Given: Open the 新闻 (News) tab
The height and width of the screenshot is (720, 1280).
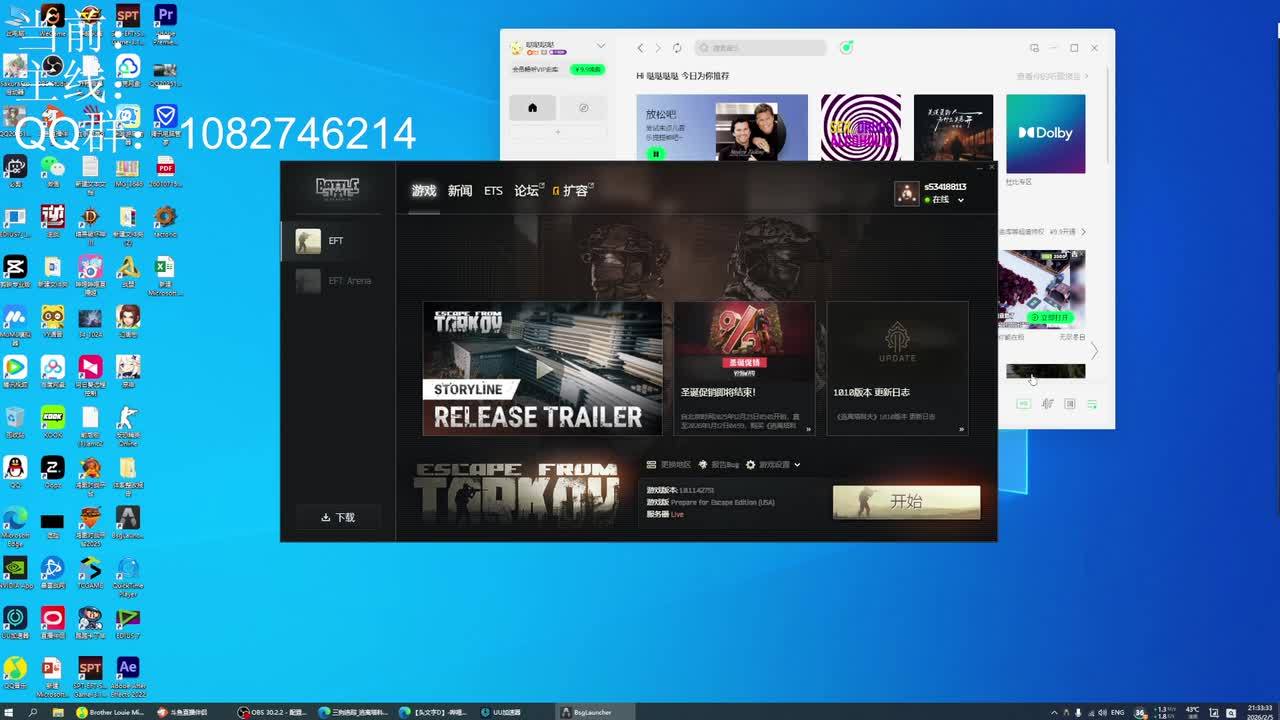Looking at the screenshot, I should click(459, 191).
